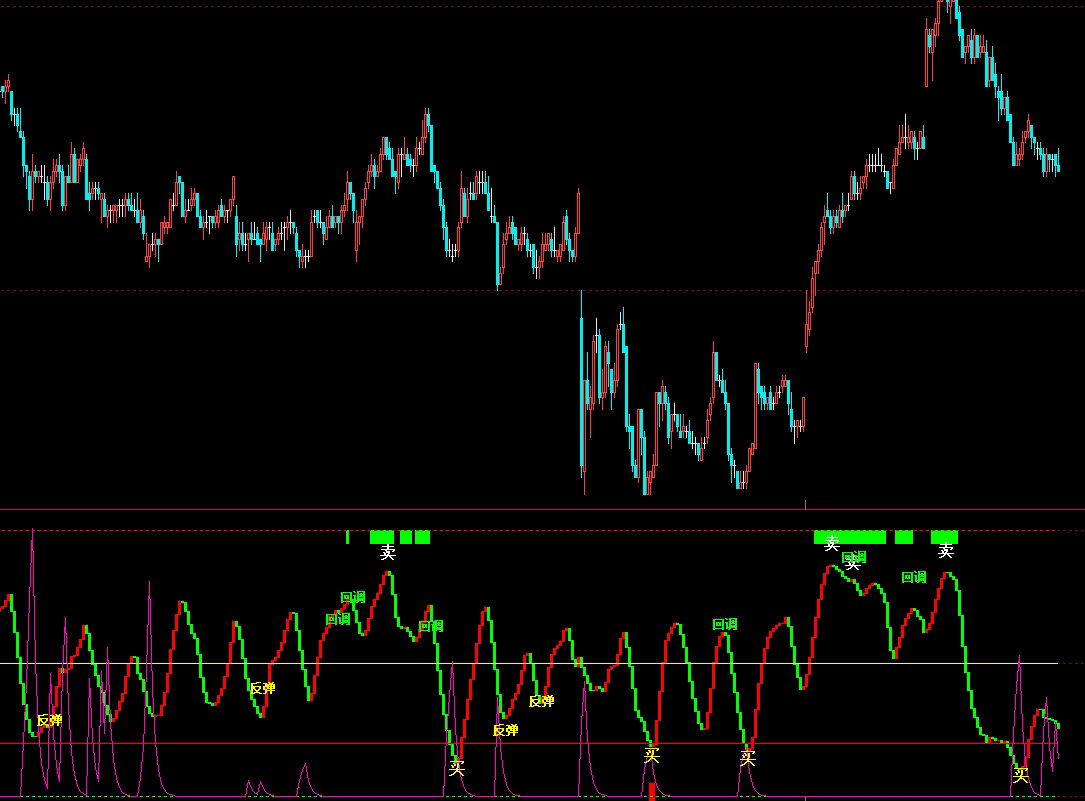
Task: Click the small red bar at indicator bottom
Action: [x=652, y=791]
